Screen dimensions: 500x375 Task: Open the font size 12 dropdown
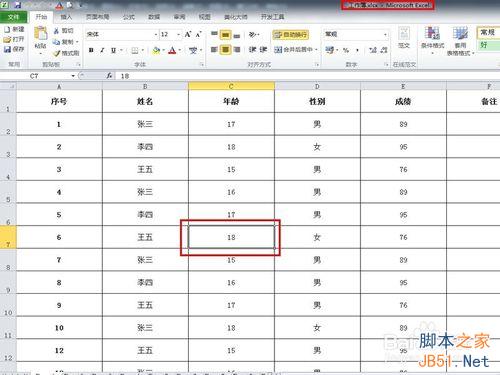click(x=178, y=34)
